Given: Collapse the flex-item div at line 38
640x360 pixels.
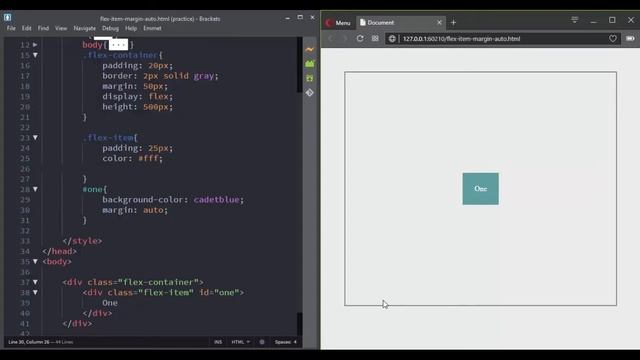Looking at the screenshot, I should click(x=35, y=293).
